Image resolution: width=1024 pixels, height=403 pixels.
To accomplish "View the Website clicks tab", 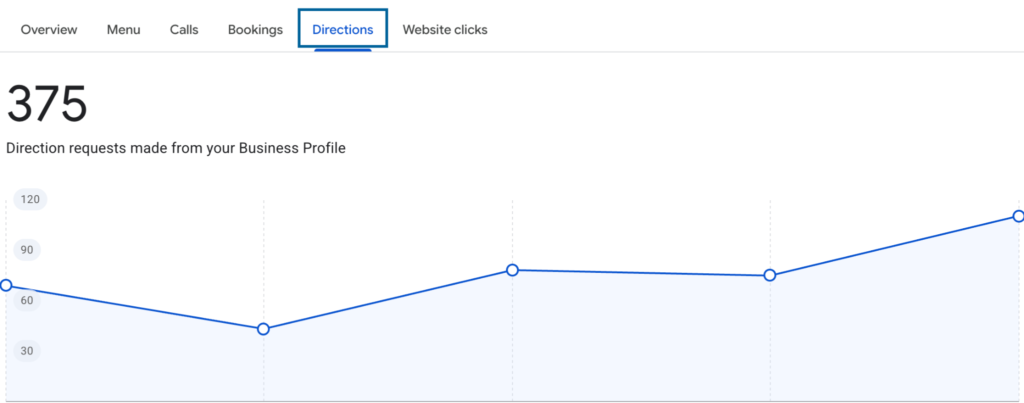I will pos(445,29).
